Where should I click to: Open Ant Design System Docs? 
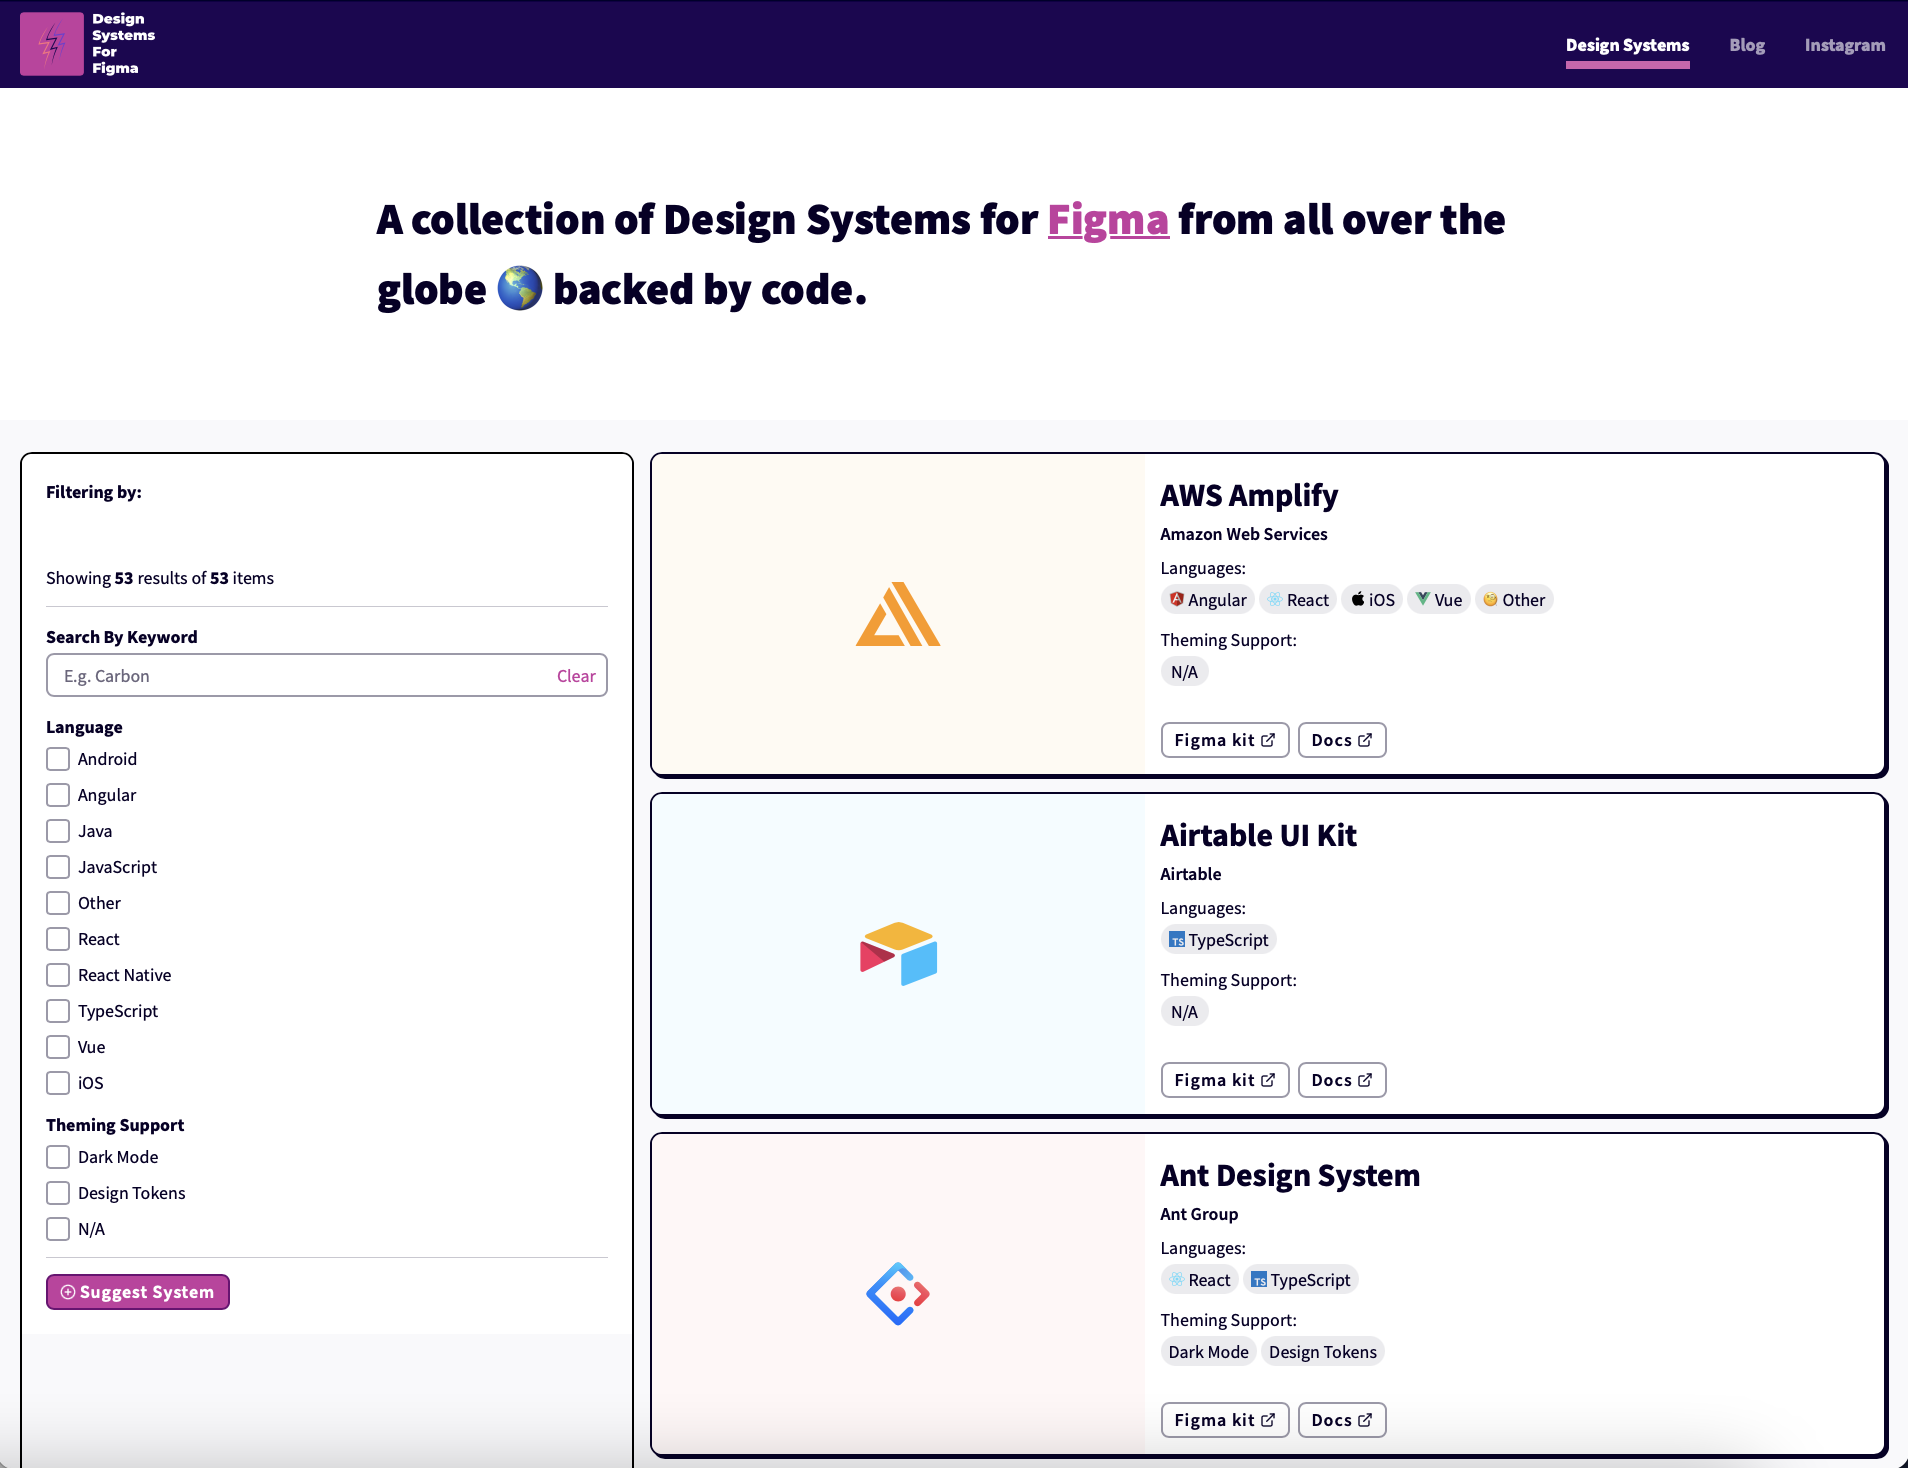(1342, 1420)
